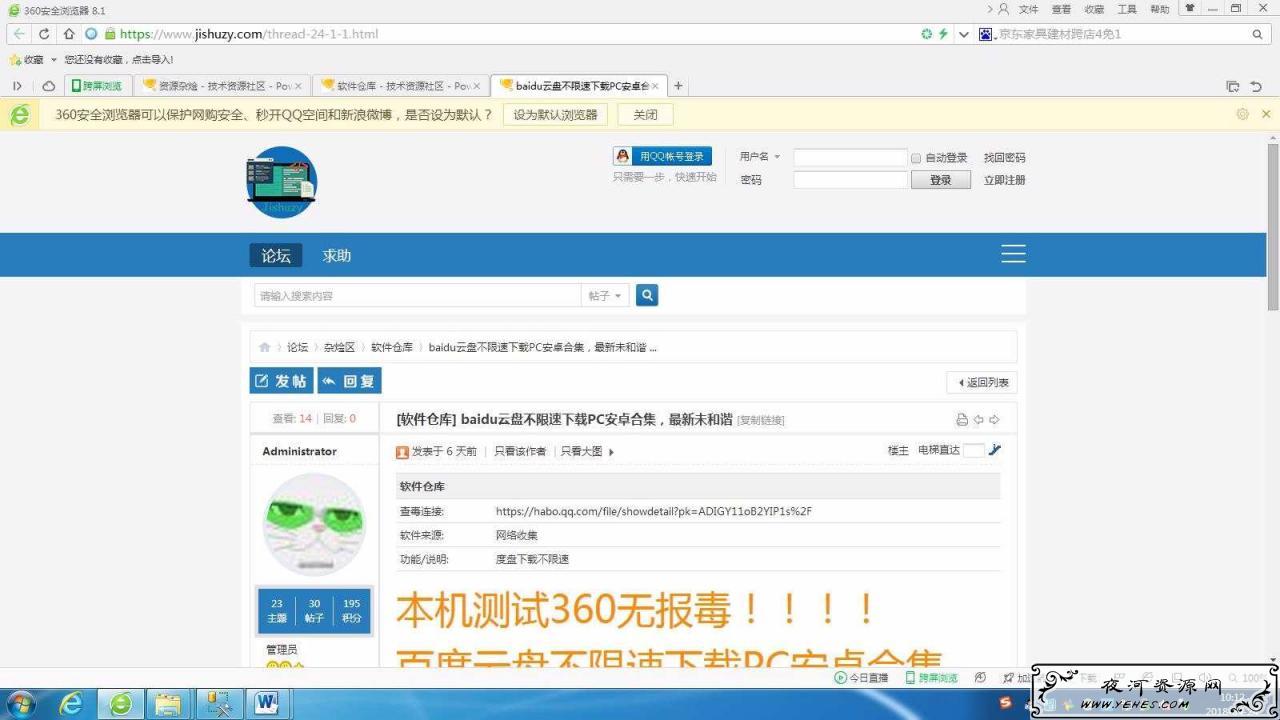Click the 电梯直达 floor number box

(x=974, y=451)
